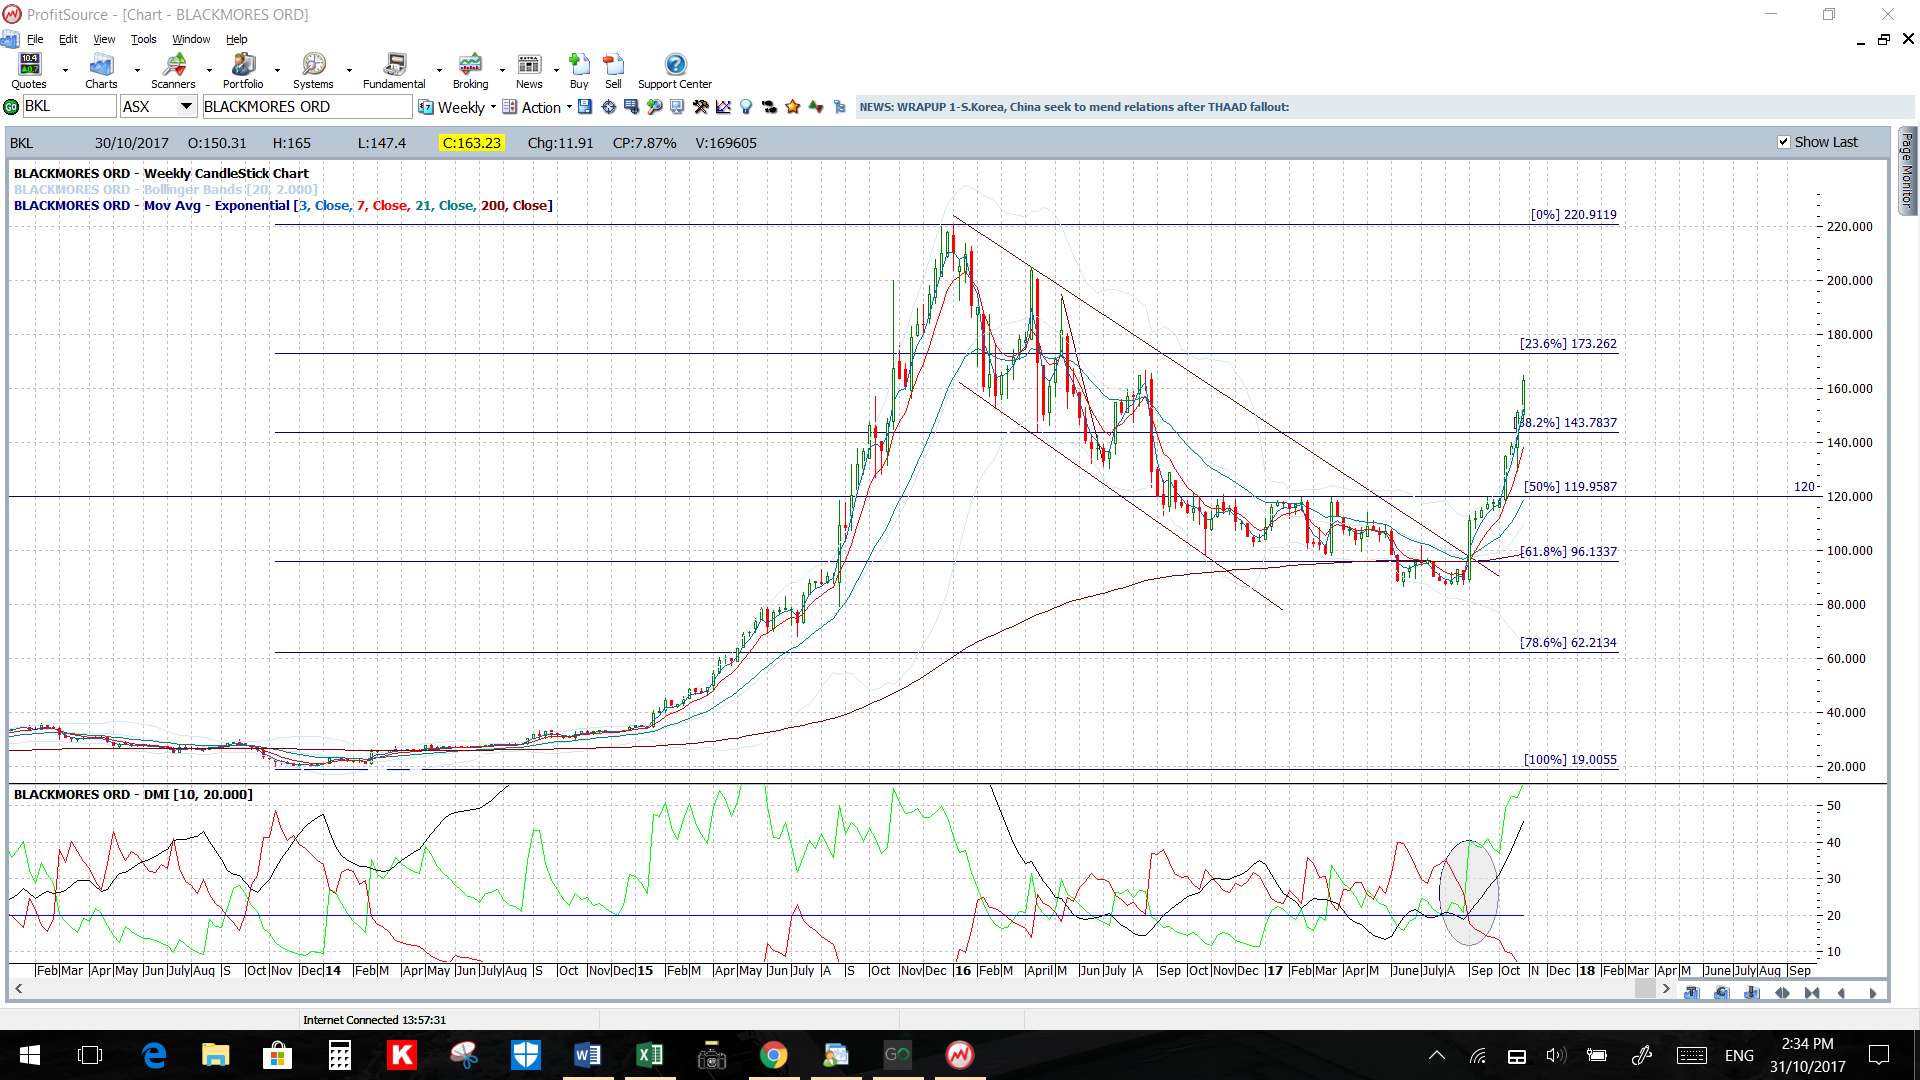Open the Quotes toolbar button
The image size is (1920, 1080).
tap(29, 71)
